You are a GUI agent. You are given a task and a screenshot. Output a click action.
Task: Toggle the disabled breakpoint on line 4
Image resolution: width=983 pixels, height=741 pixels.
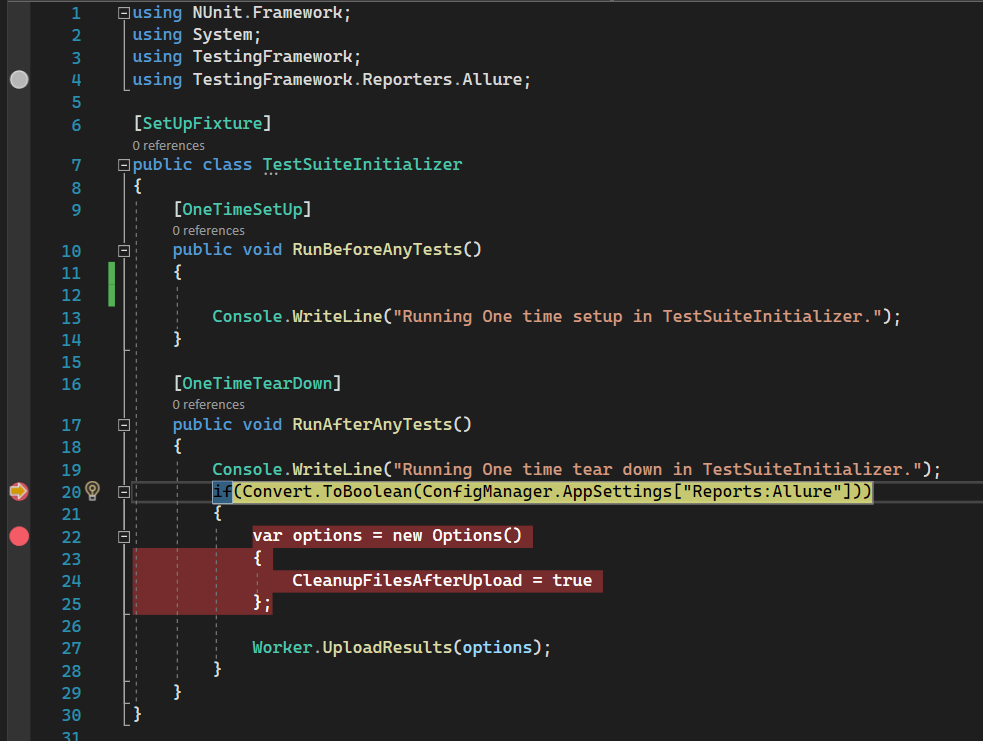tap(19, 80)
